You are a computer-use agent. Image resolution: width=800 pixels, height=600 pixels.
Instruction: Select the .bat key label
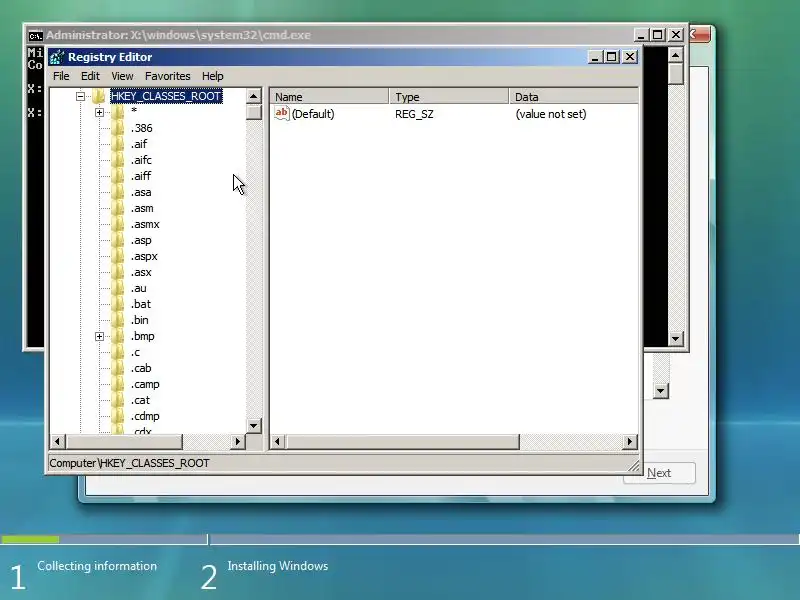(141, 304)
